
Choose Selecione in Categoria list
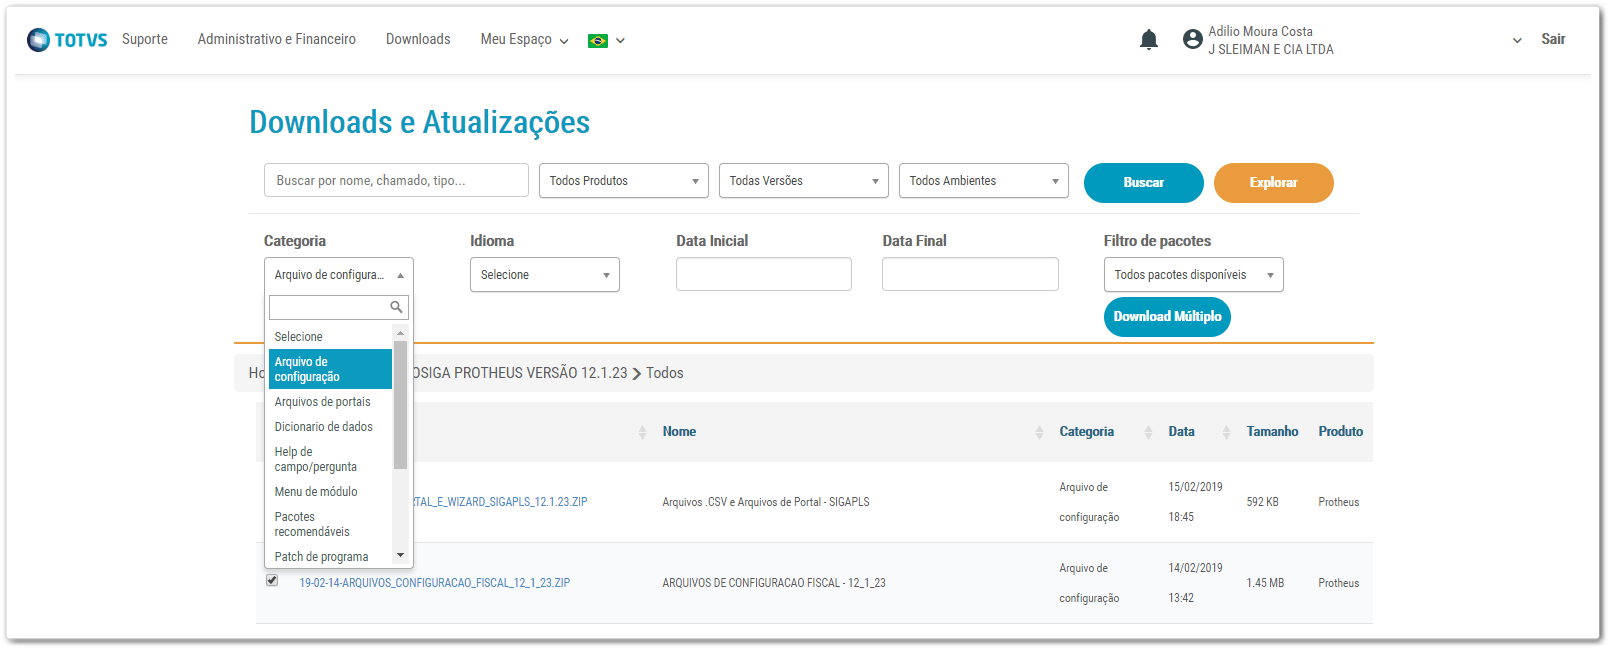[x=330, y=337]
